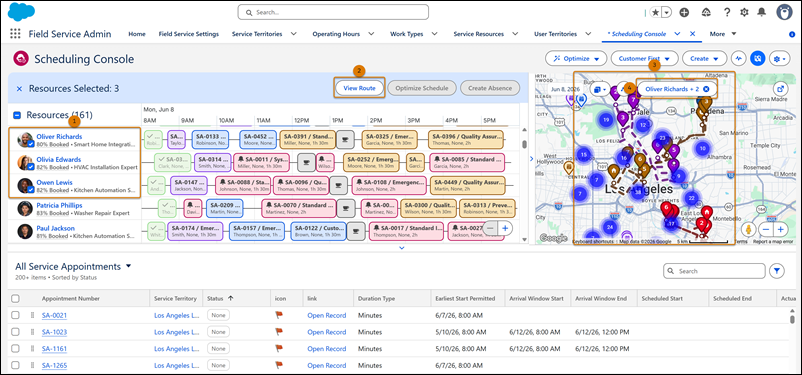
Task: Open the Service Resources tab
Action: 479,34
